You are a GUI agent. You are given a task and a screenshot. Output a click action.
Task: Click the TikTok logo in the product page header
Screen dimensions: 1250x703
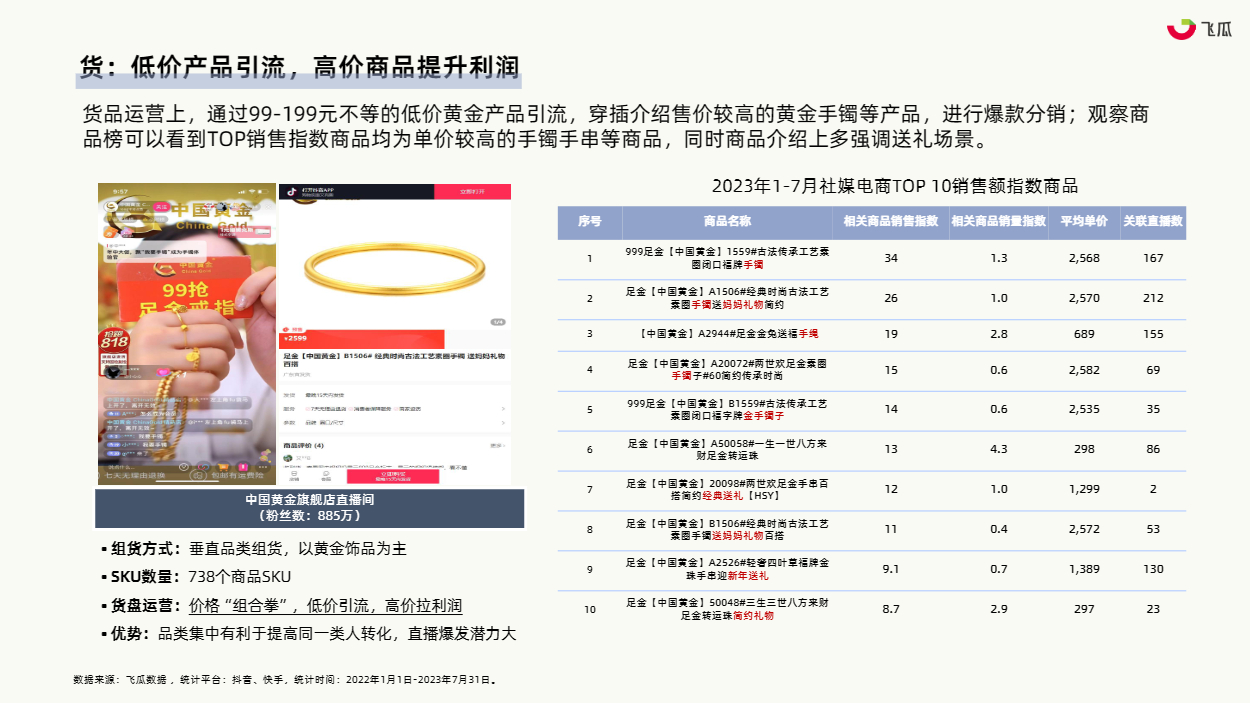(292, 191)
